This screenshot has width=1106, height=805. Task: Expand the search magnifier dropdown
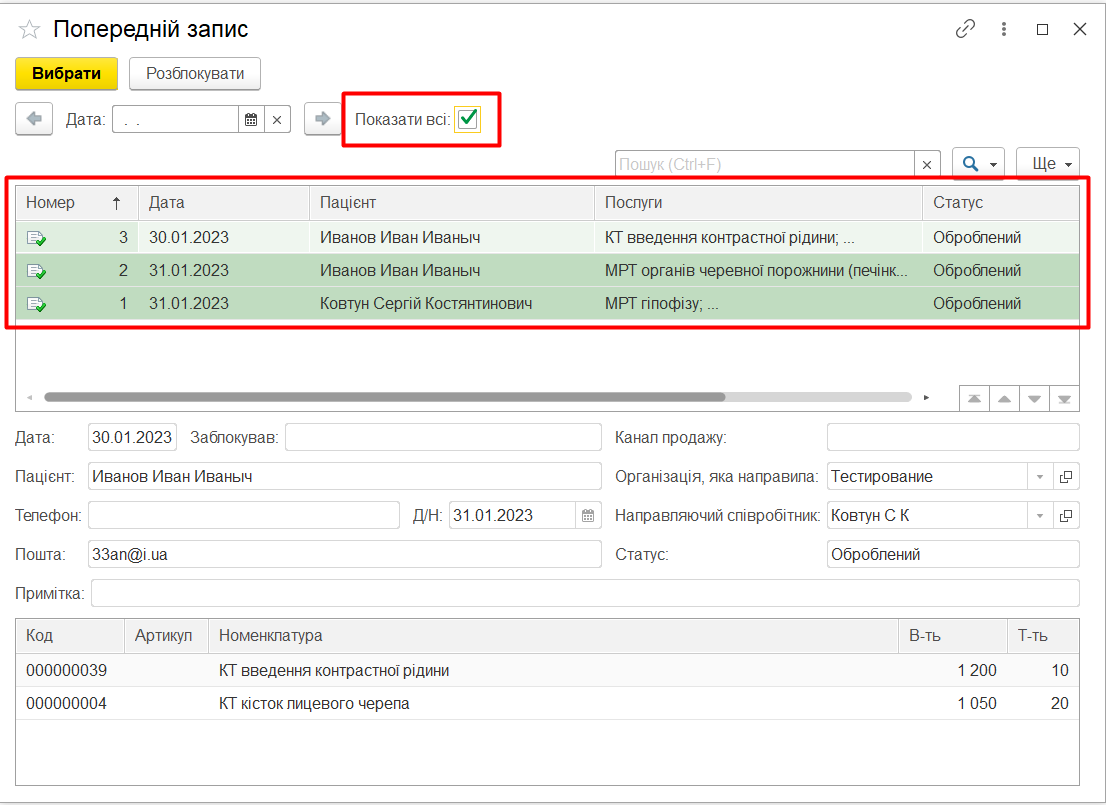click(x=978, y=164)
